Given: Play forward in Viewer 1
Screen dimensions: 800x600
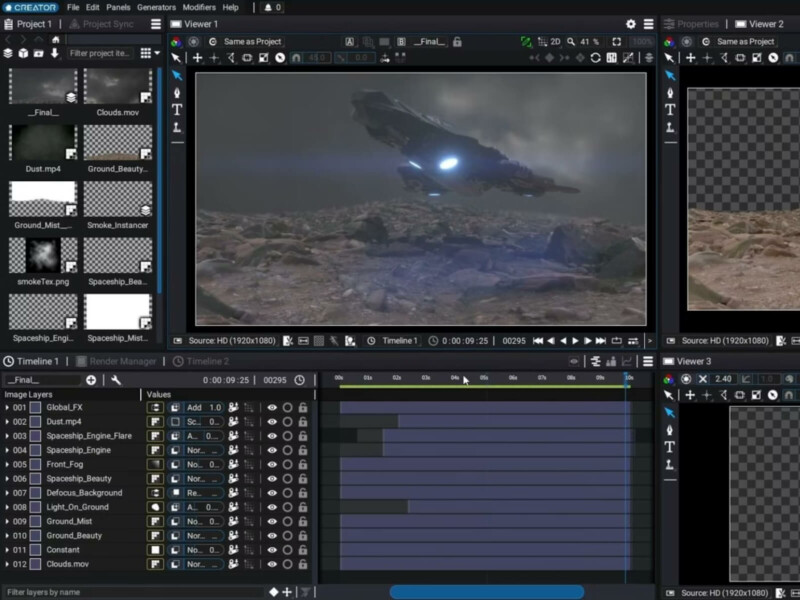Looking at the screenshot, I should [576, 341].
